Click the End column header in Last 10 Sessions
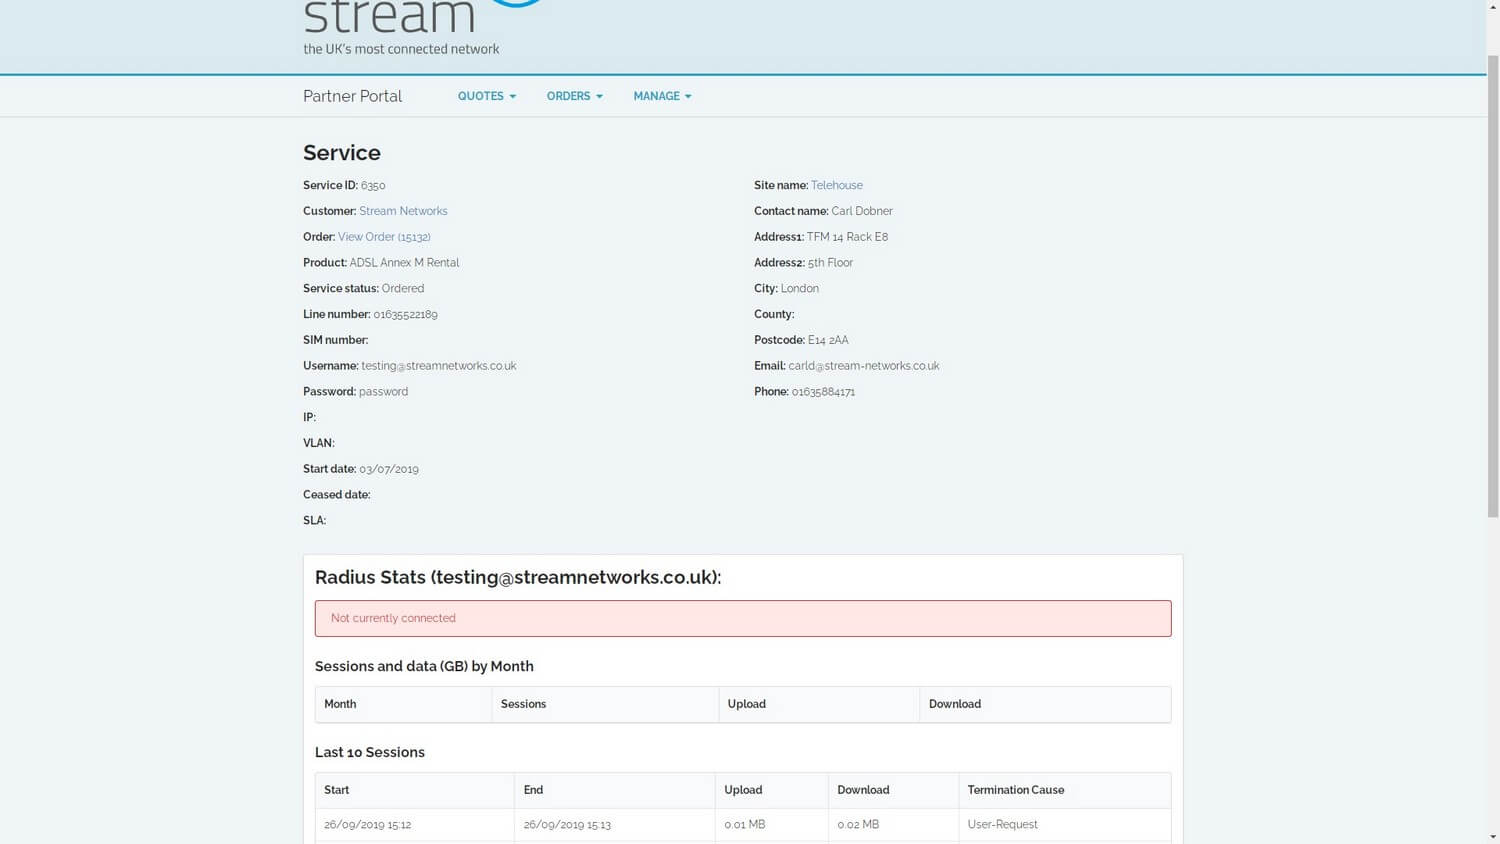This screenshot has width=1500, height=844. tap(533, 790)
